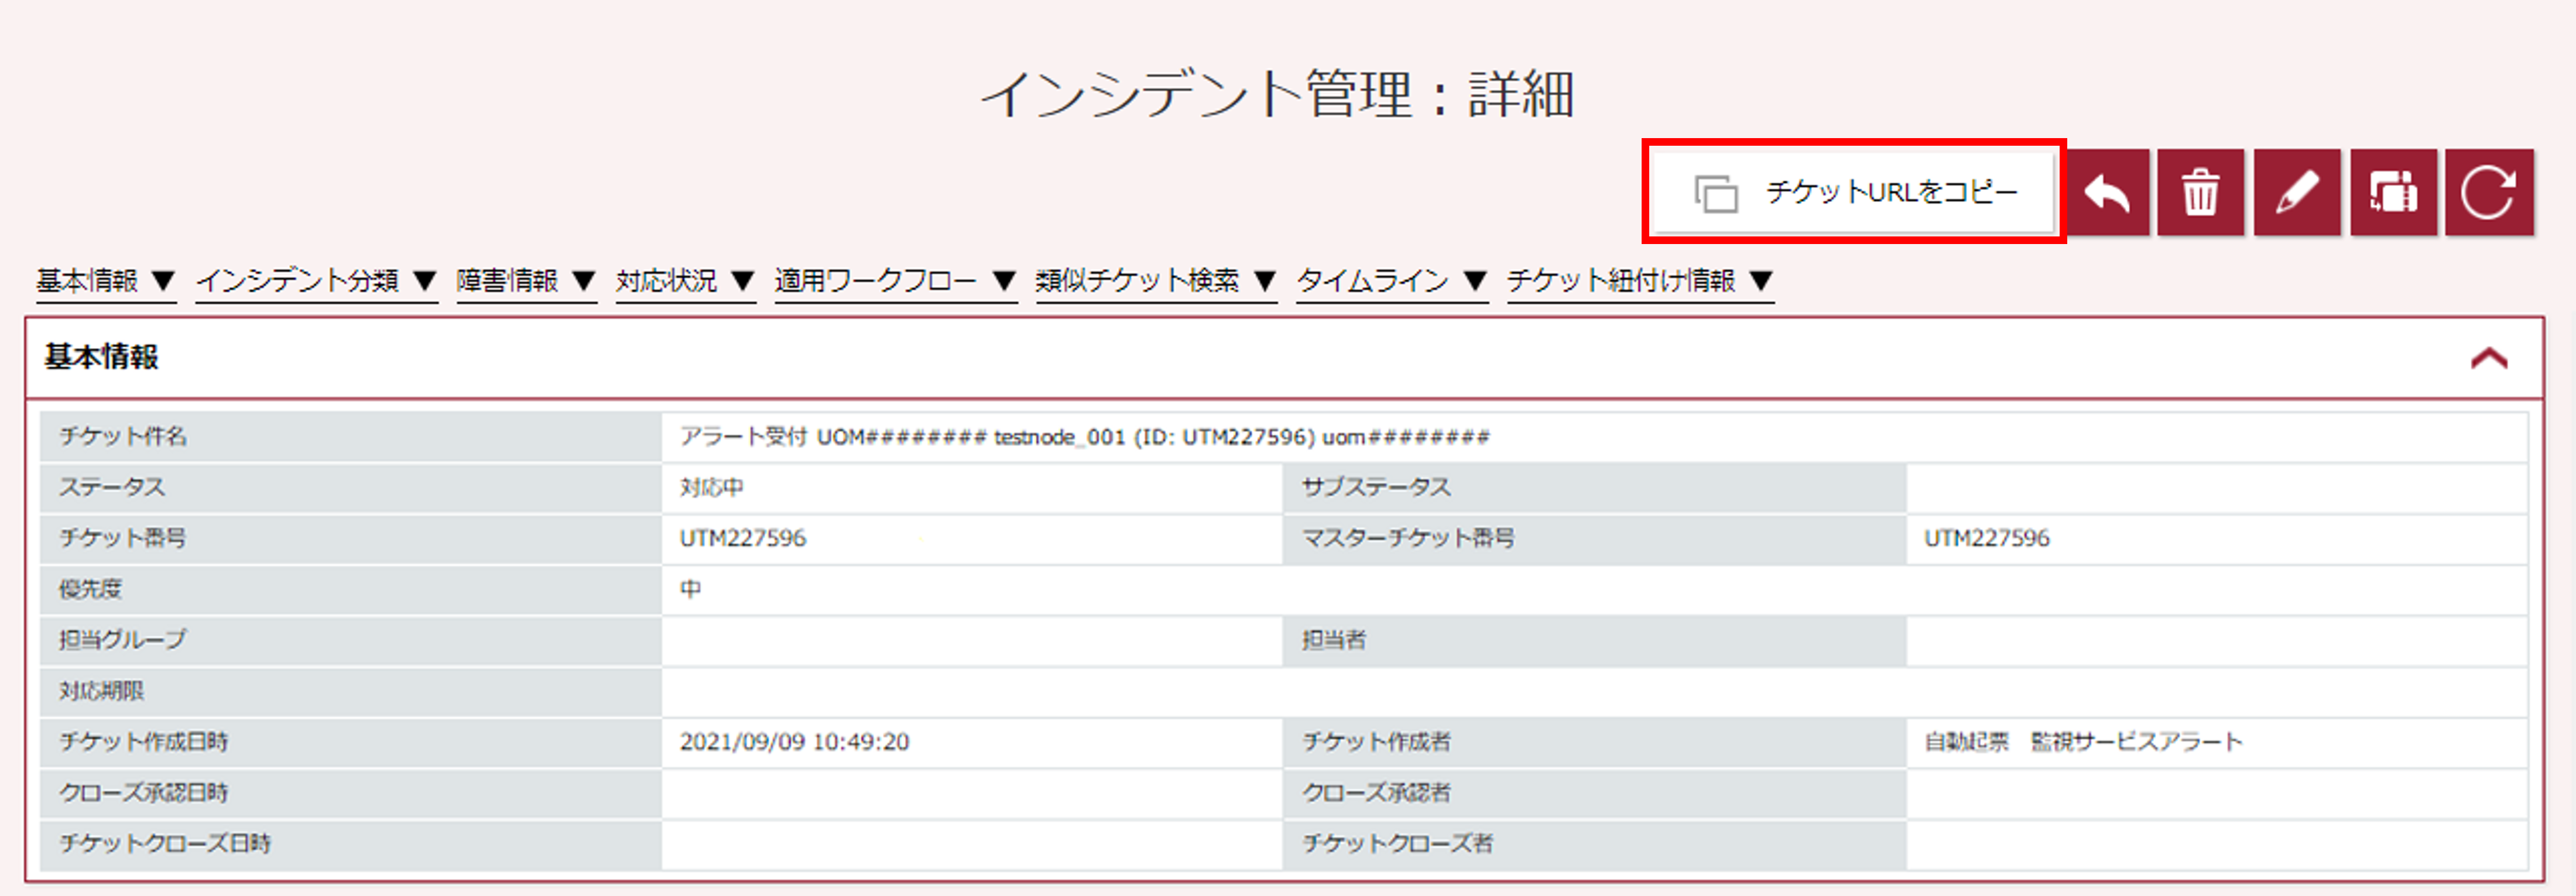
Task: Click the duplicate ticket icon
Action: point(2393,192)
